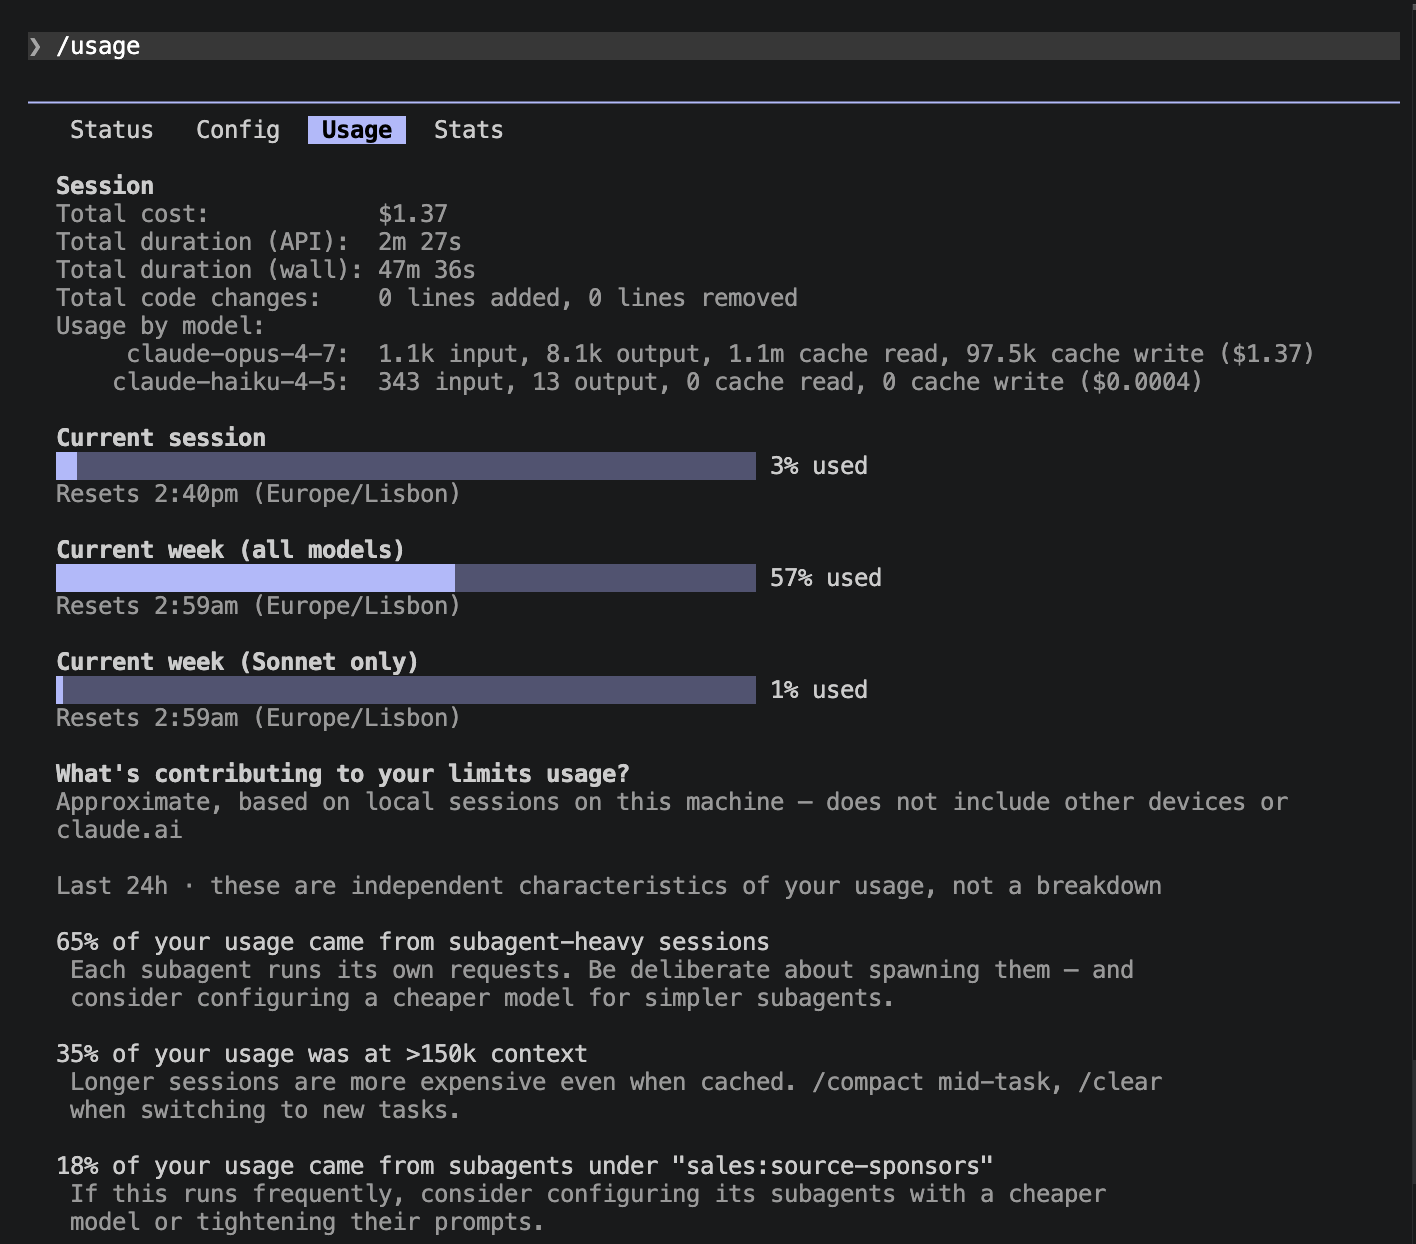Image resolution: width=1416 pixels, height=1244 pixels.
Task: Click the >150k context usage line
Action: point(322,1054)
